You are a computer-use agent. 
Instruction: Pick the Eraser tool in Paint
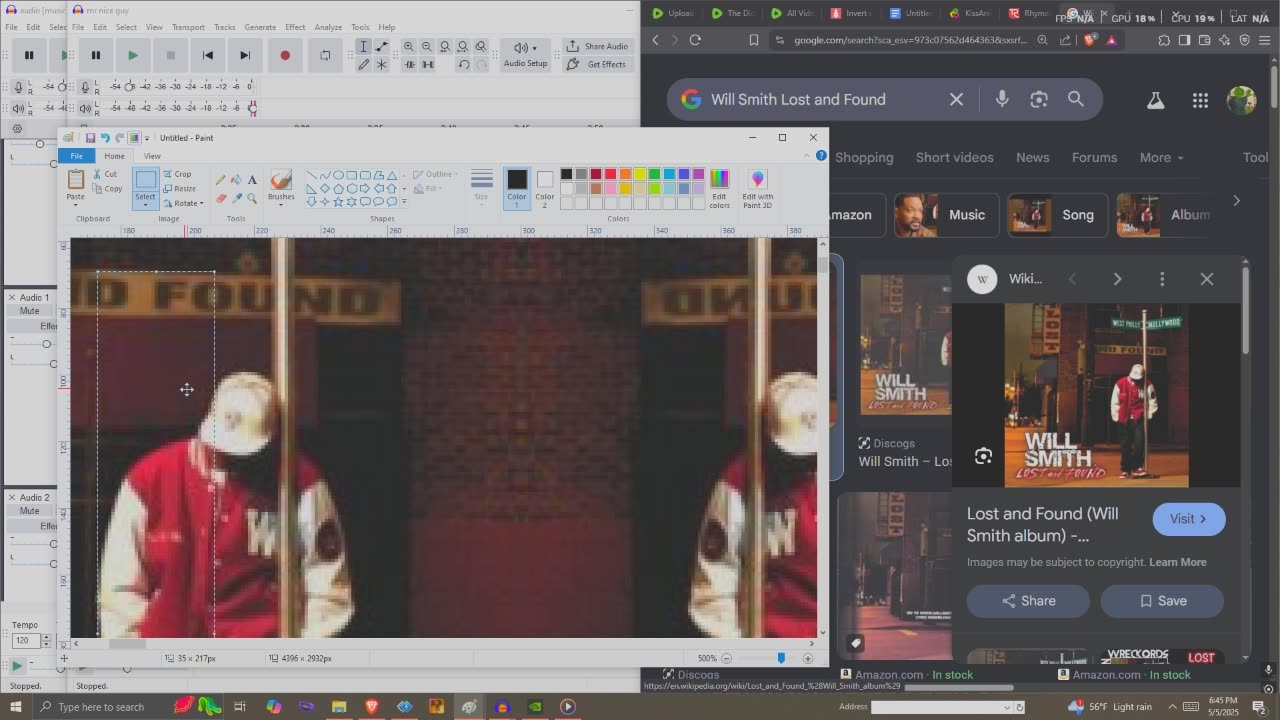point(220,198)
